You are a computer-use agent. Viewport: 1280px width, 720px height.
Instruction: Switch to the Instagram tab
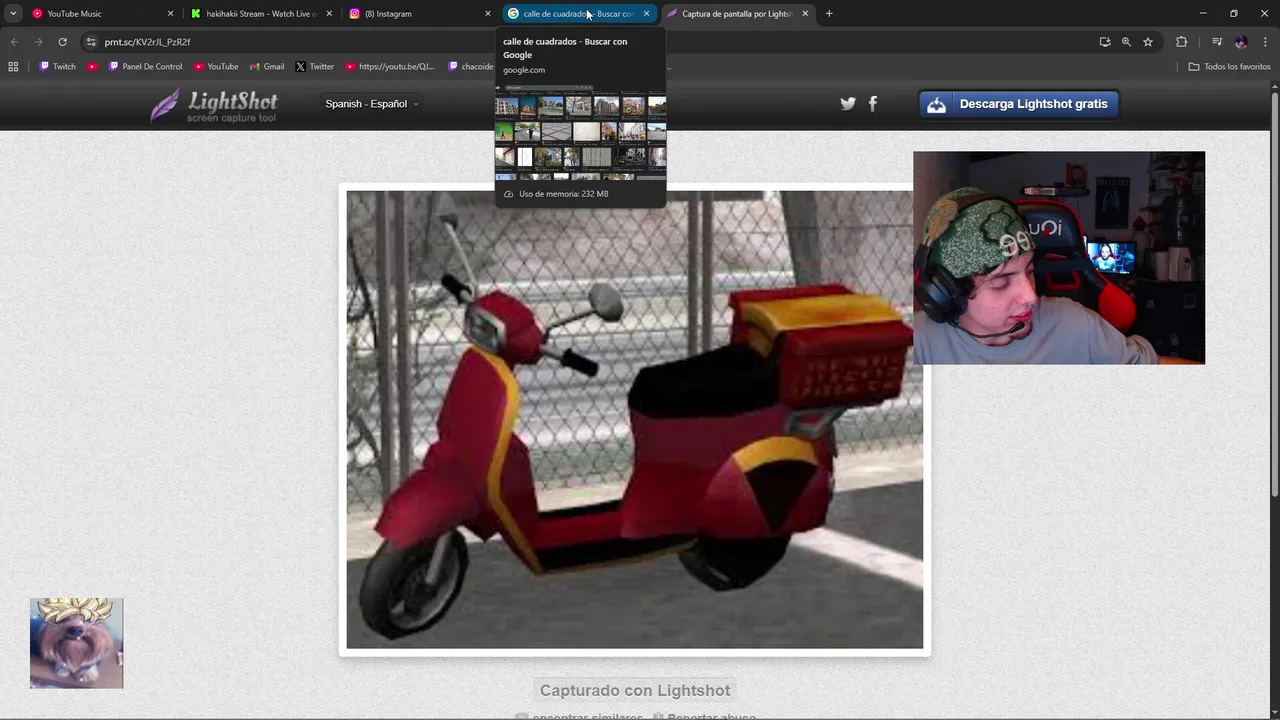pyautogui.click(x=420, y=14)
